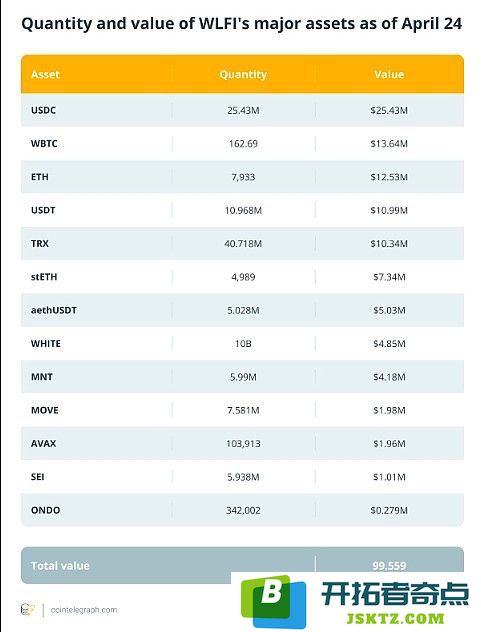
Task: Click the WHITE quantity 10B
Action: tap(243, 343)
